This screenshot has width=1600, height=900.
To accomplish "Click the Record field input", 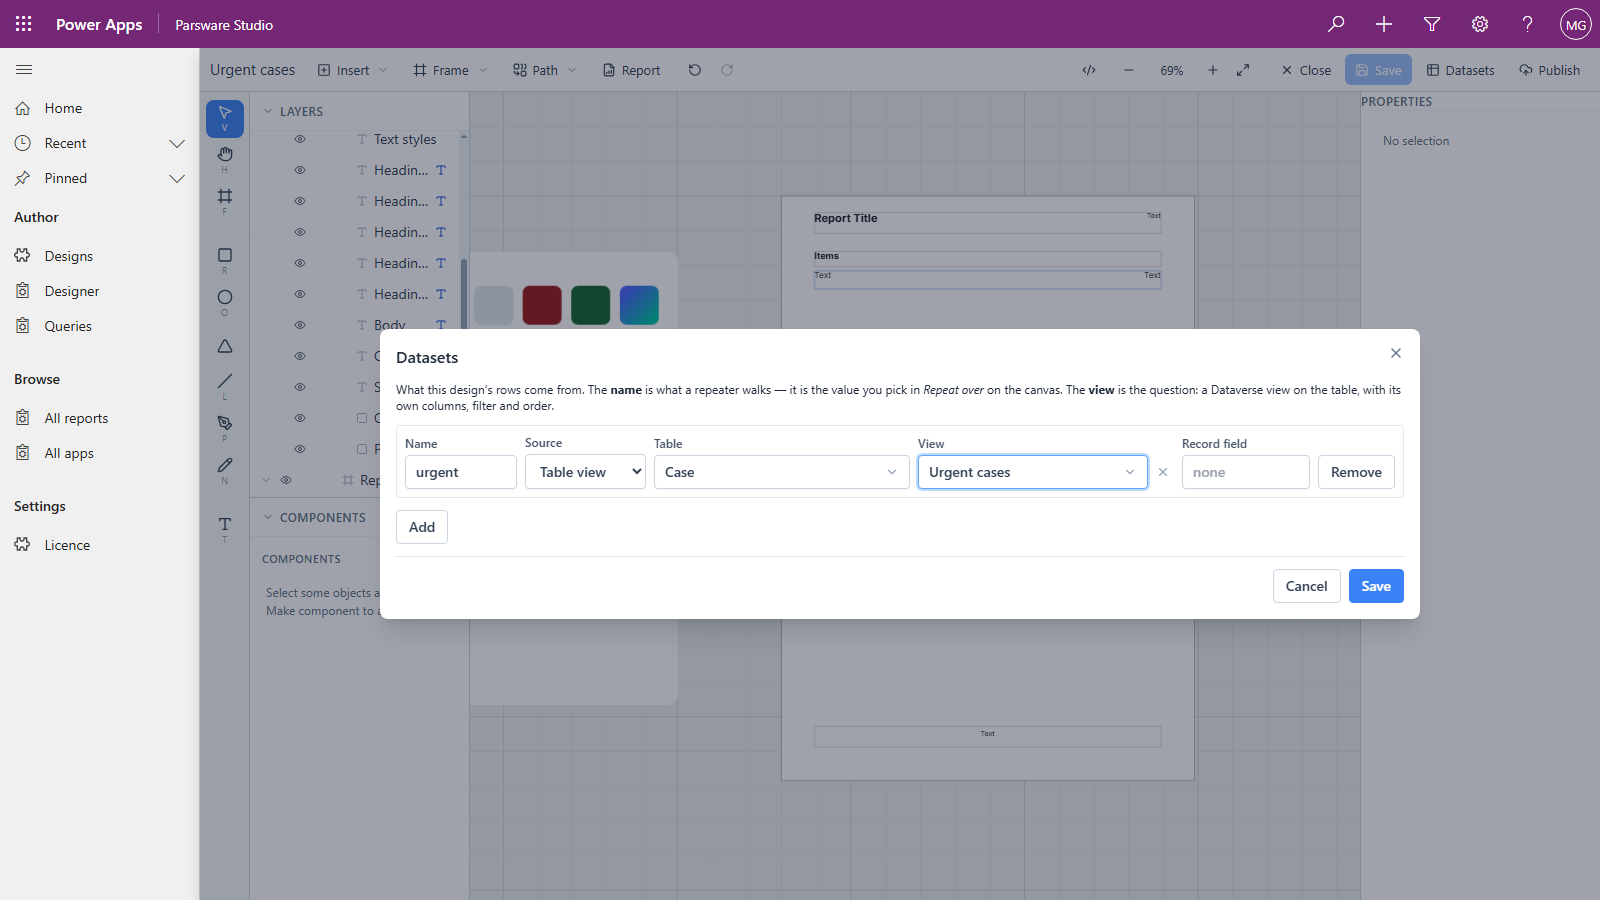I will click(x=1246, y=472).
